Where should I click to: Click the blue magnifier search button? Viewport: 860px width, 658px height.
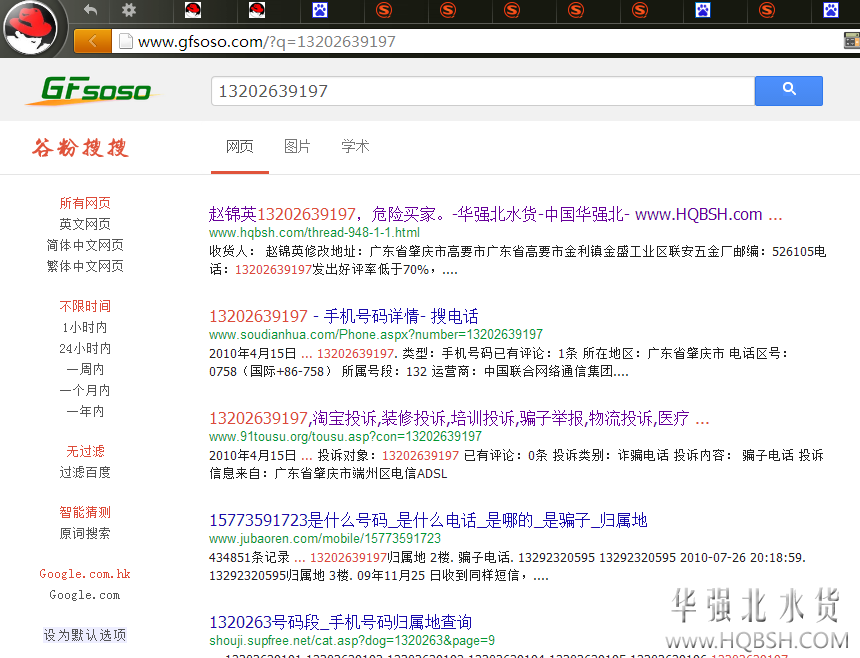789,90
